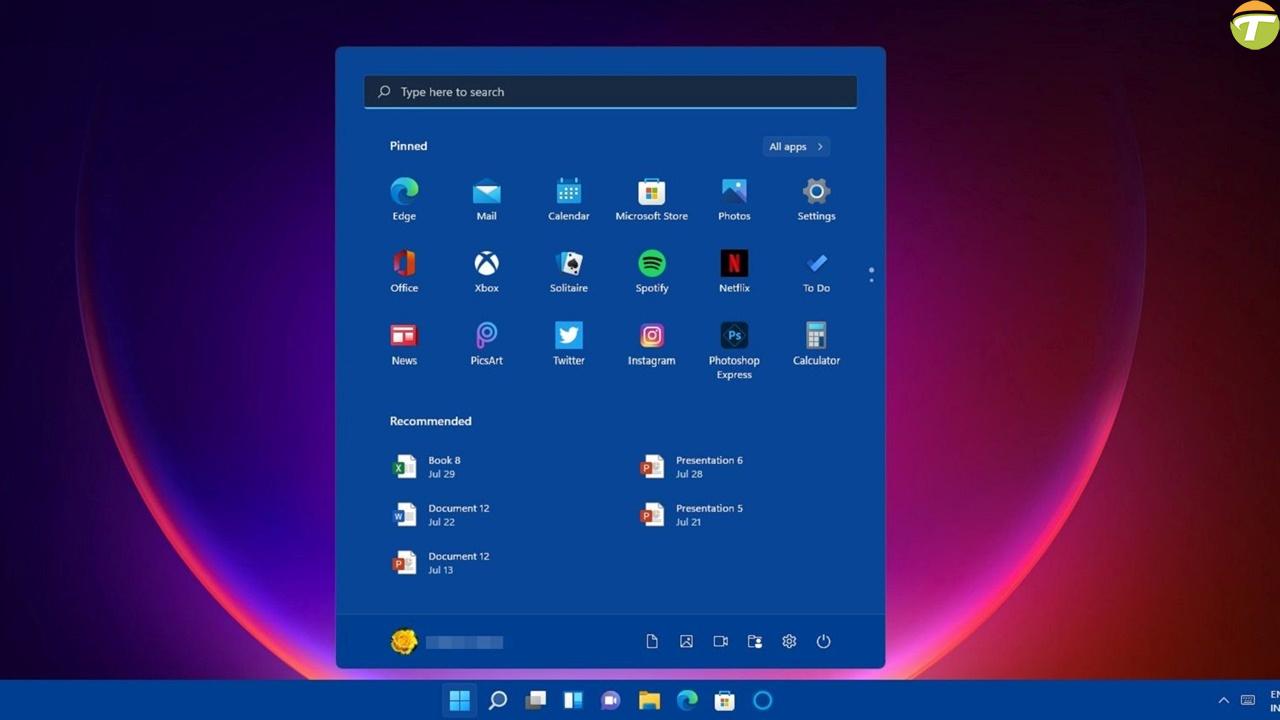This screenshot has height=720, width=1280.
Task: Open the Xbox app
Action: [x=486, y=271]
